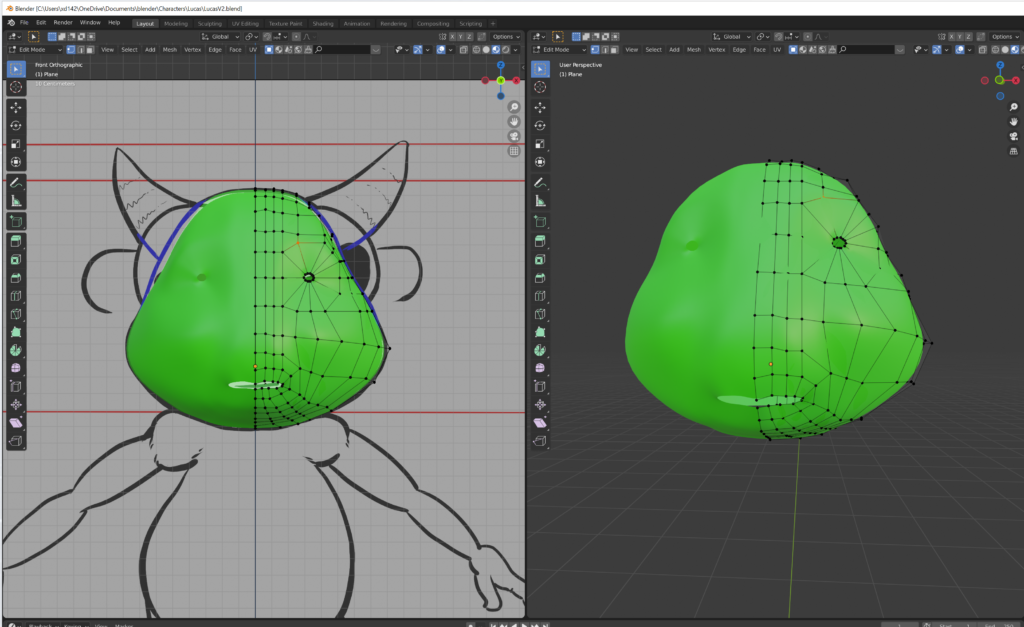Open the Render menu
1024x627 pixels.
[62, 21]
